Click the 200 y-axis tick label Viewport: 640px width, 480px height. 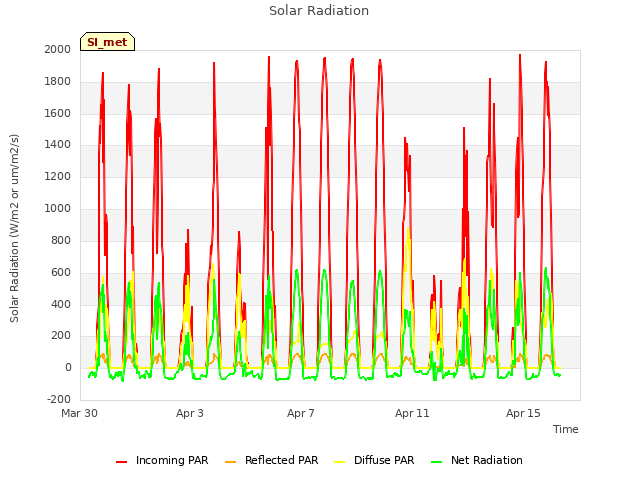pos(61,336)
